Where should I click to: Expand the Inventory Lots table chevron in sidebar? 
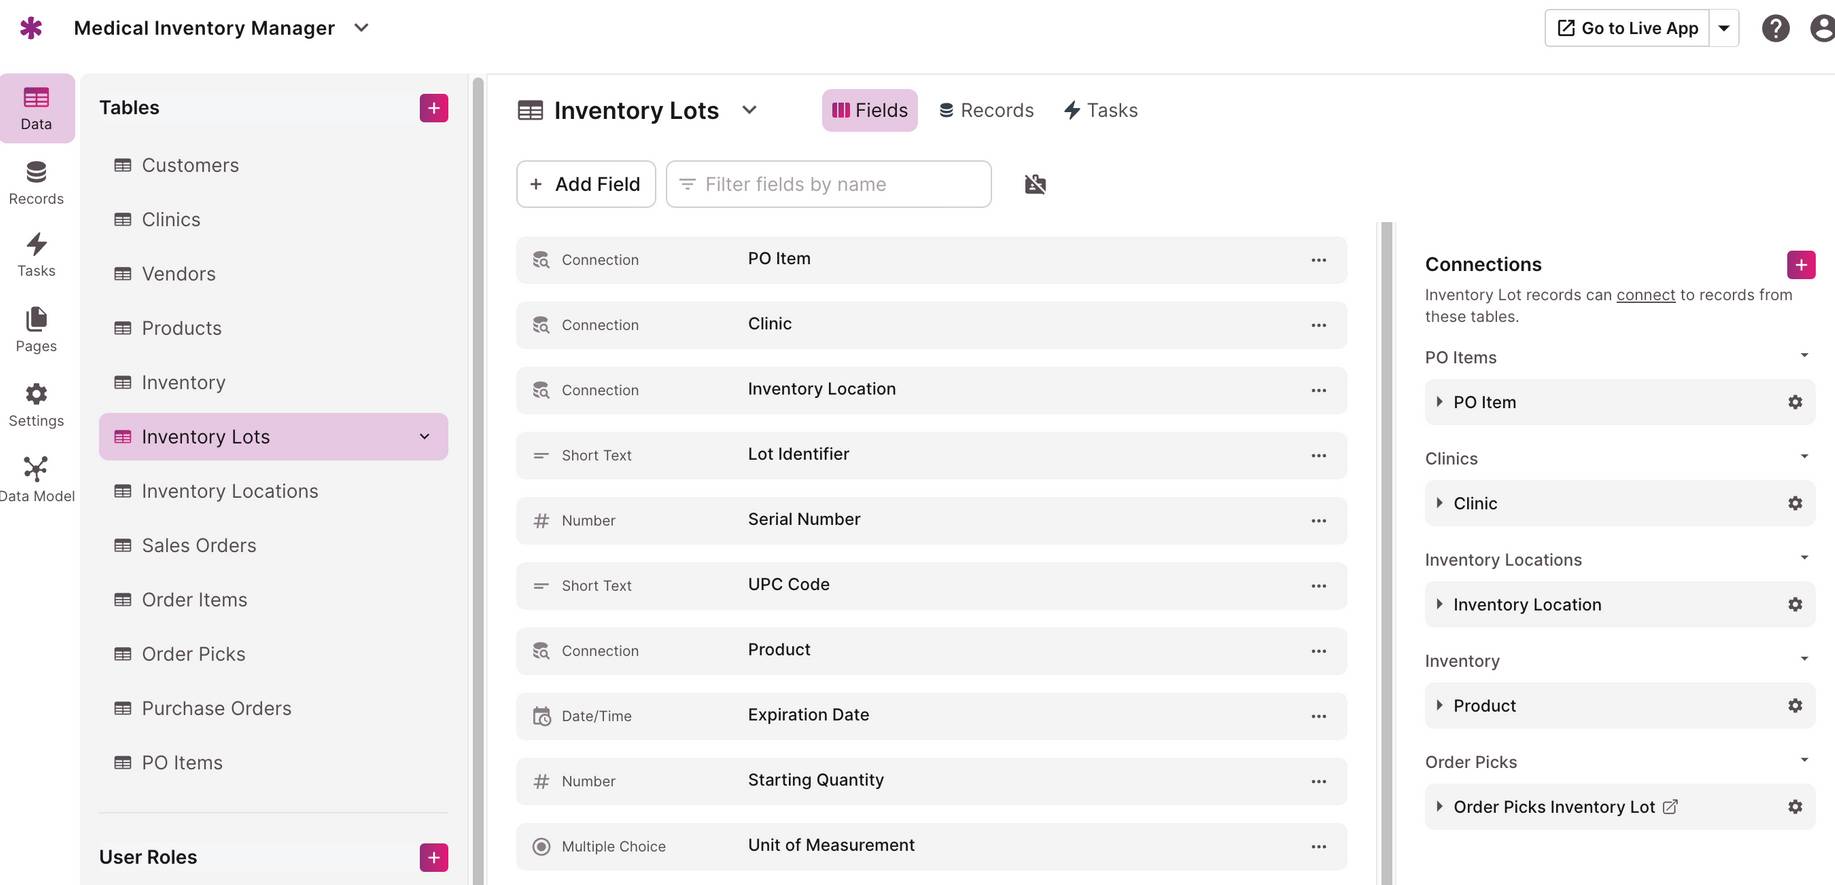(x=424, y=437)
